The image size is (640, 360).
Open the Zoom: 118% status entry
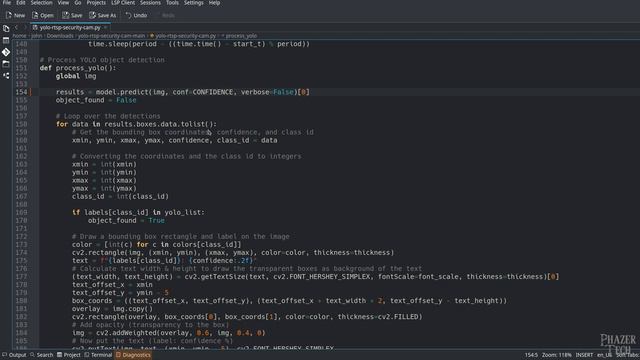tap(557, 355)
